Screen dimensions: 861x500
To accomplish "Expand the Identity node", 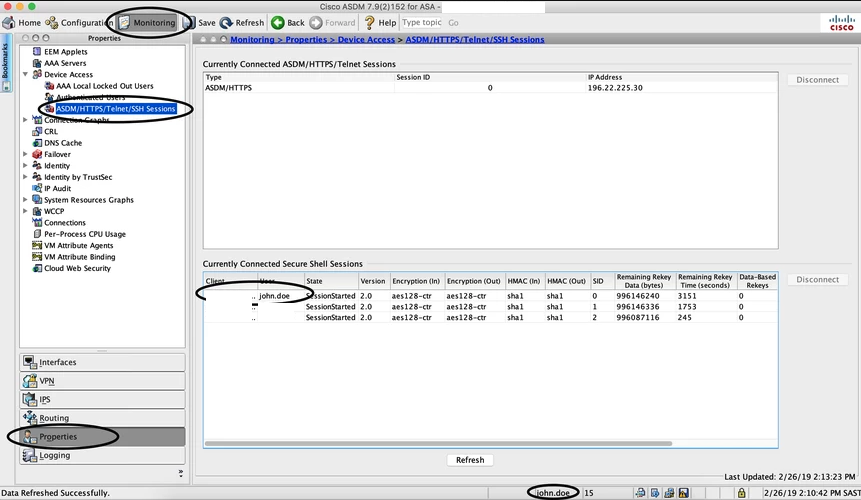I will pyautogui.click(x=25, y=165).
